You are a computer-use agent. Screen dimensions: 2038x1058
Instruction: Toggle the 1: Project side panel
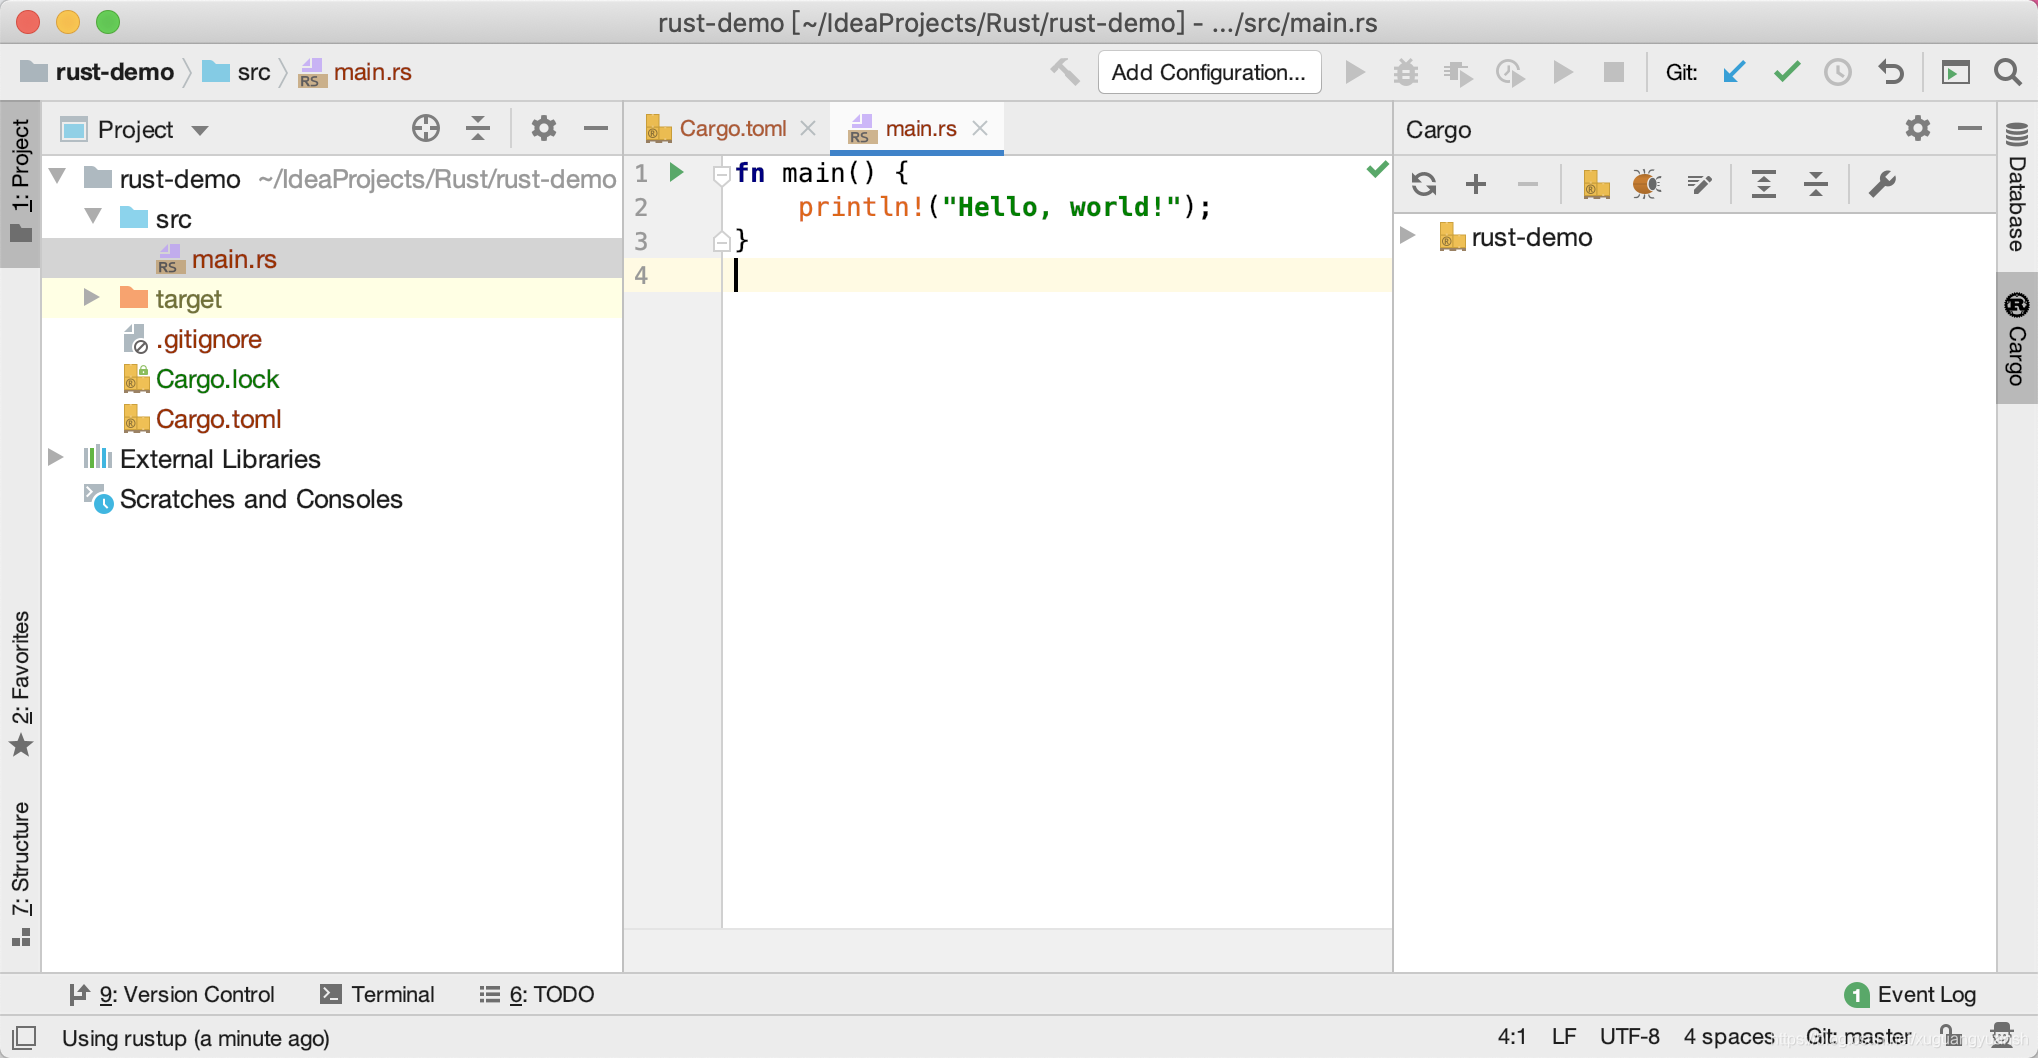(20, 182)
